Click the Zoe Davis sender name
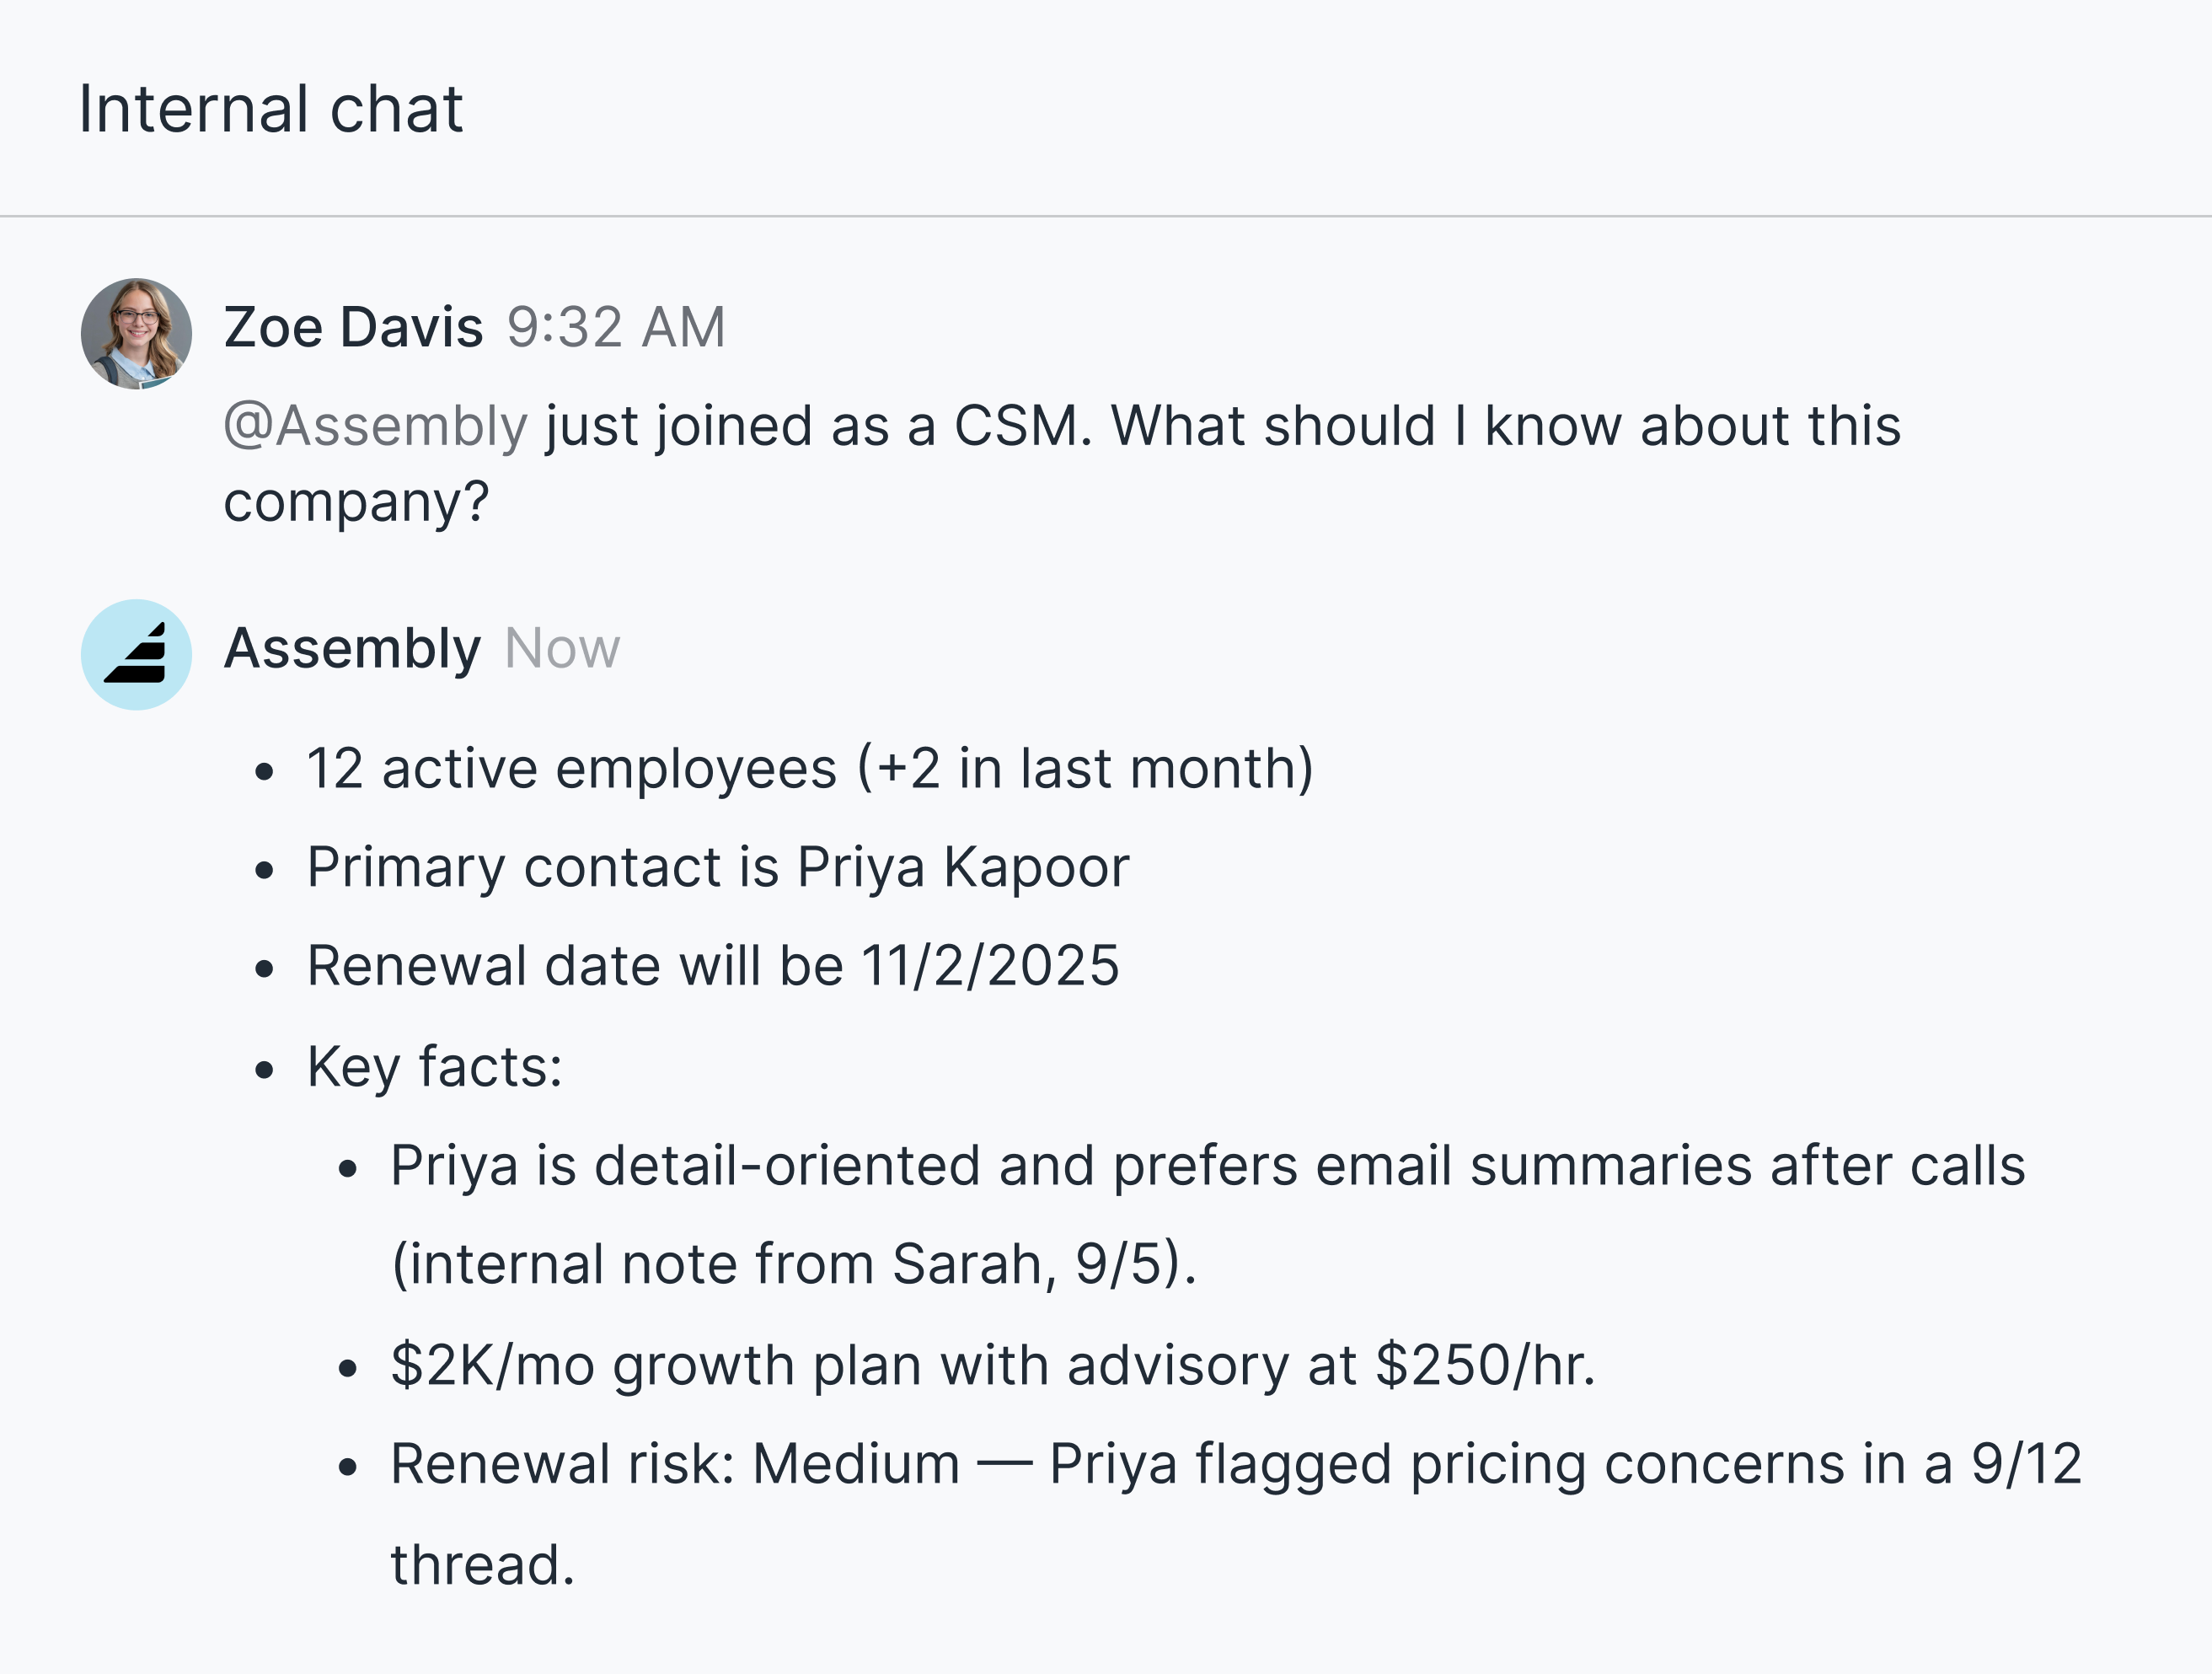This screenshot has height=1674, width=2212. [353, 327]
